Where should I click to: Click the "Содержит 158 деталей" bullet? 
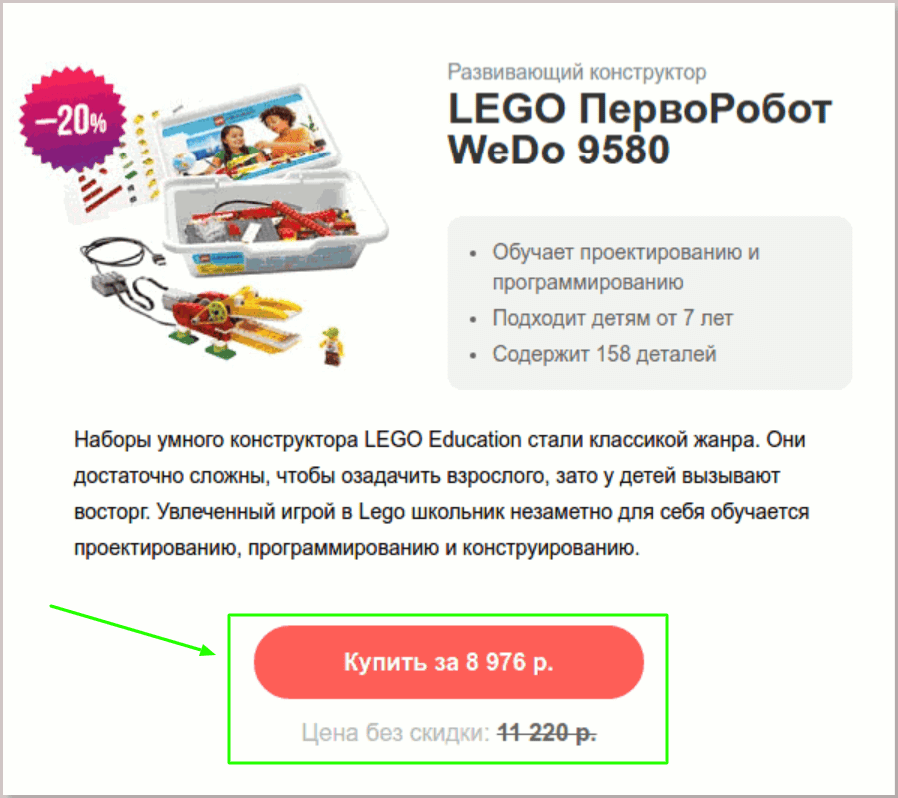pos(604,354)
